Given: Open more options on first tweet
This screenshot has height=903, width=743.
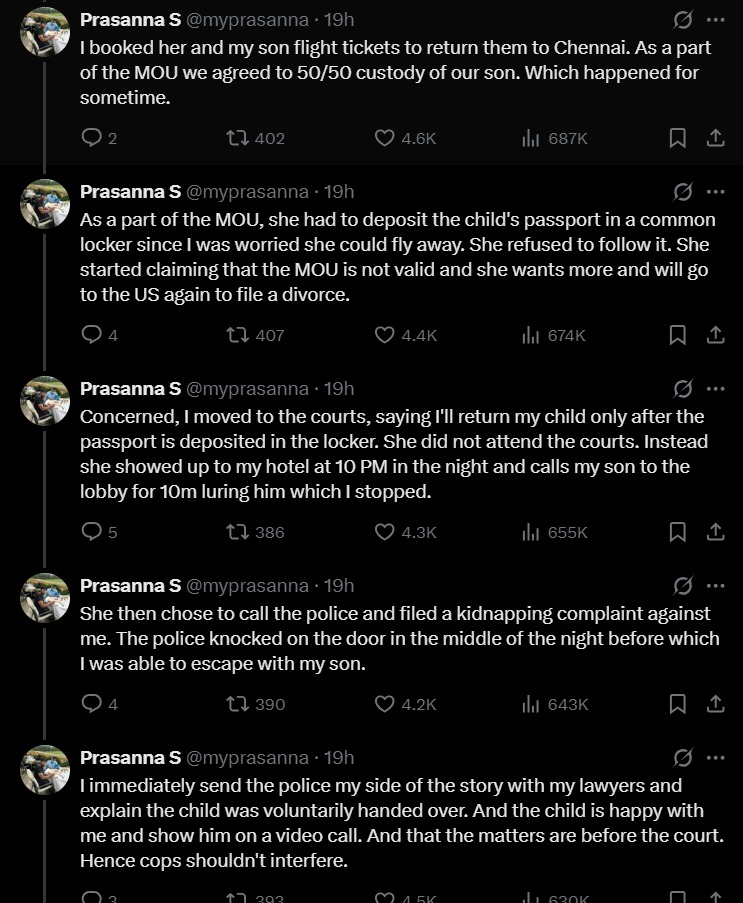Looking at the screenshot, I should tap(716, 19).
